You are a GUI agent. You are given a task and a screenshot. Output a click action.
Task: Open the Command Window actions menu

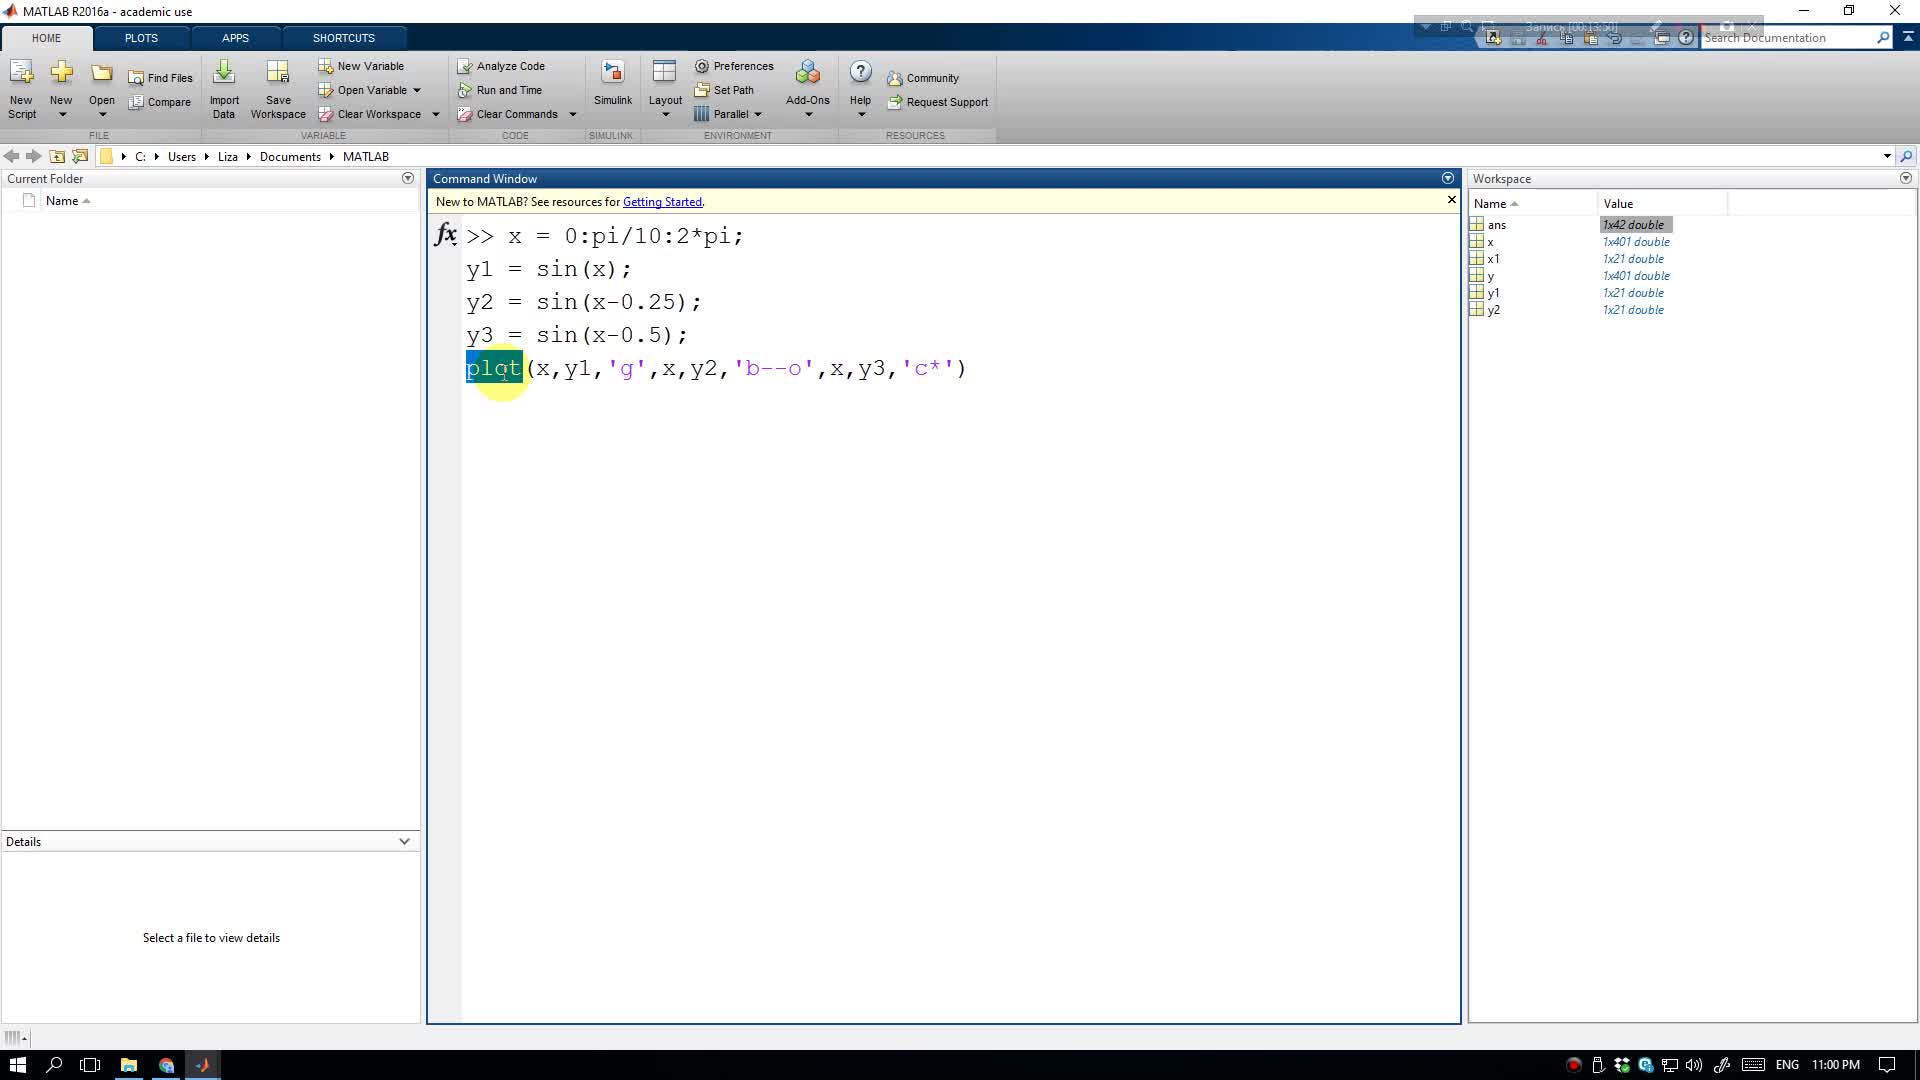point(1448,178)
